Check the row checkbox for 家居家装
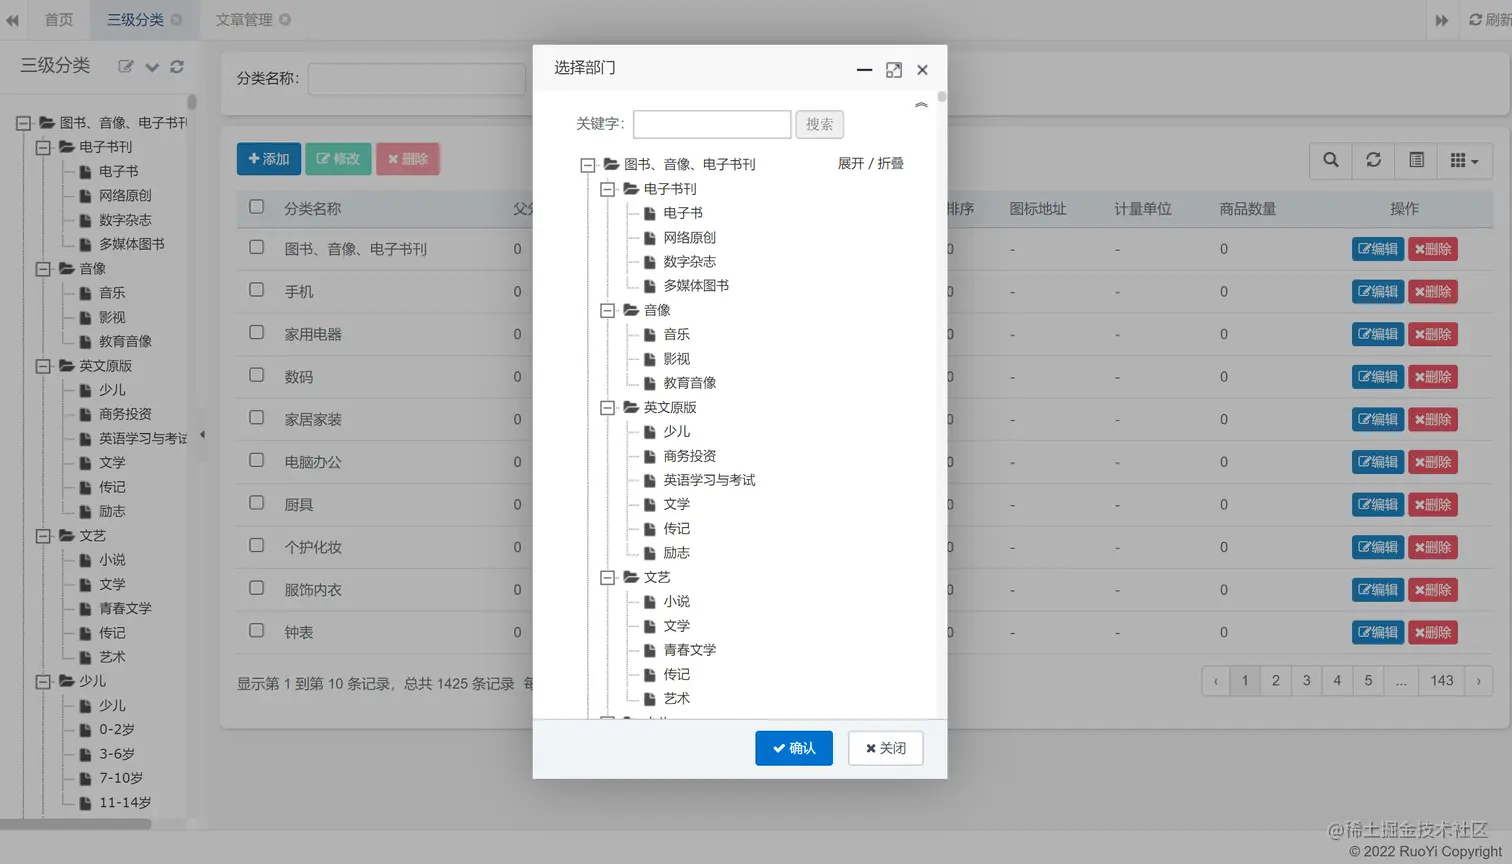1512x864 pixels. pos(257,418)
